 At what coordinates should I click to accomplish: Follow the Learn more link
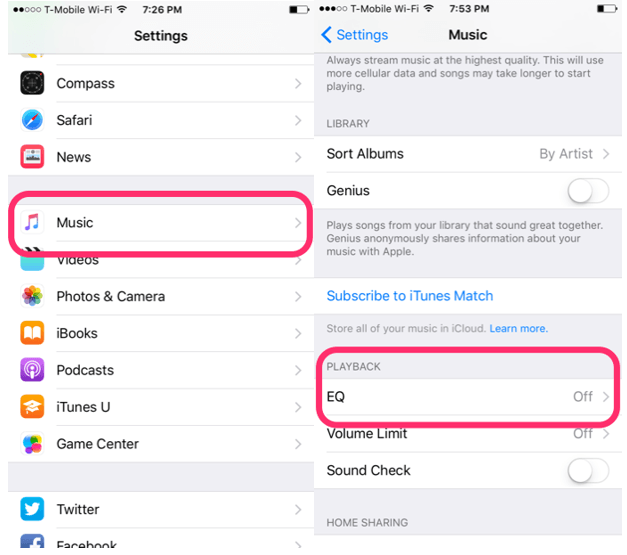[519, 329]
